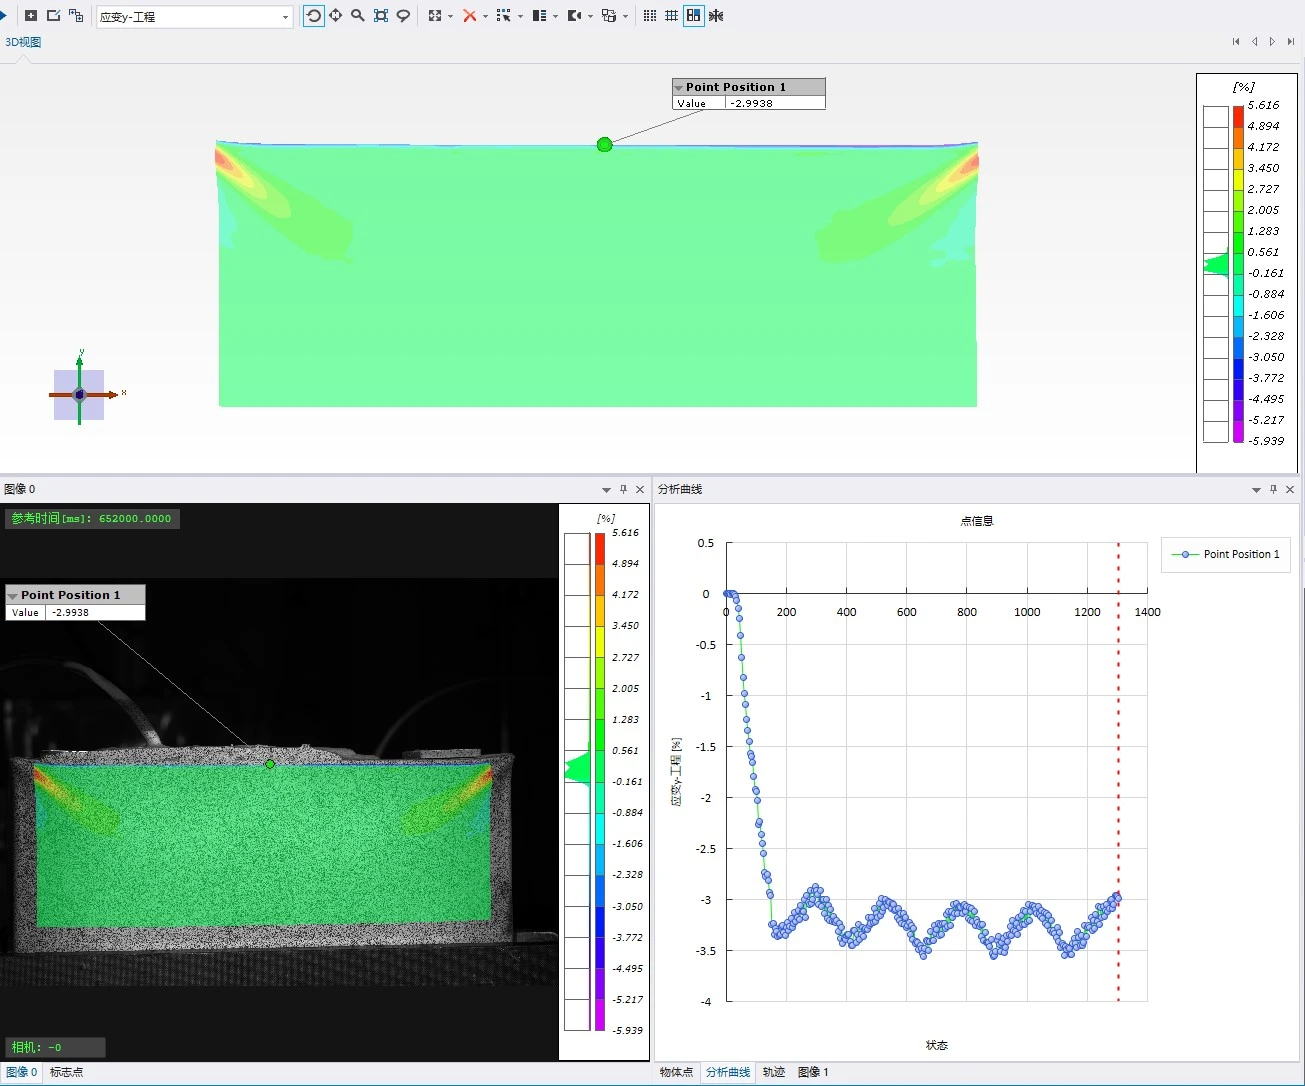The width and height of the screenshot is (1305, 1086).
Task: Jump to the last view tab arrow
Action: [x=1290, y=42]
